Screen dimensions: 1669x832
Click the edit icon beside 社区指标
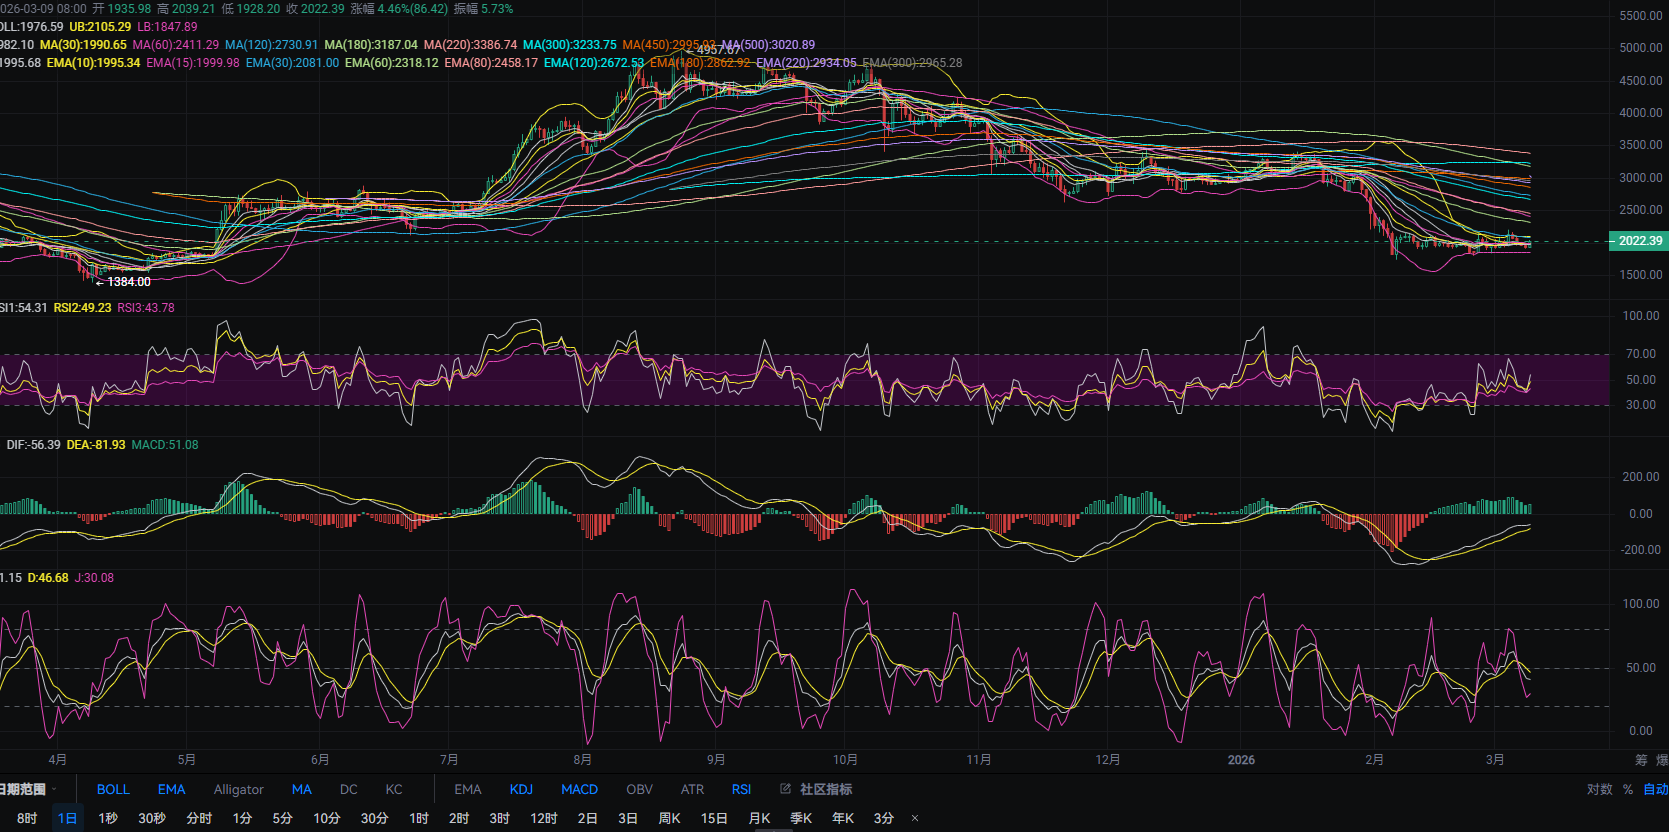tap(786, 789)
